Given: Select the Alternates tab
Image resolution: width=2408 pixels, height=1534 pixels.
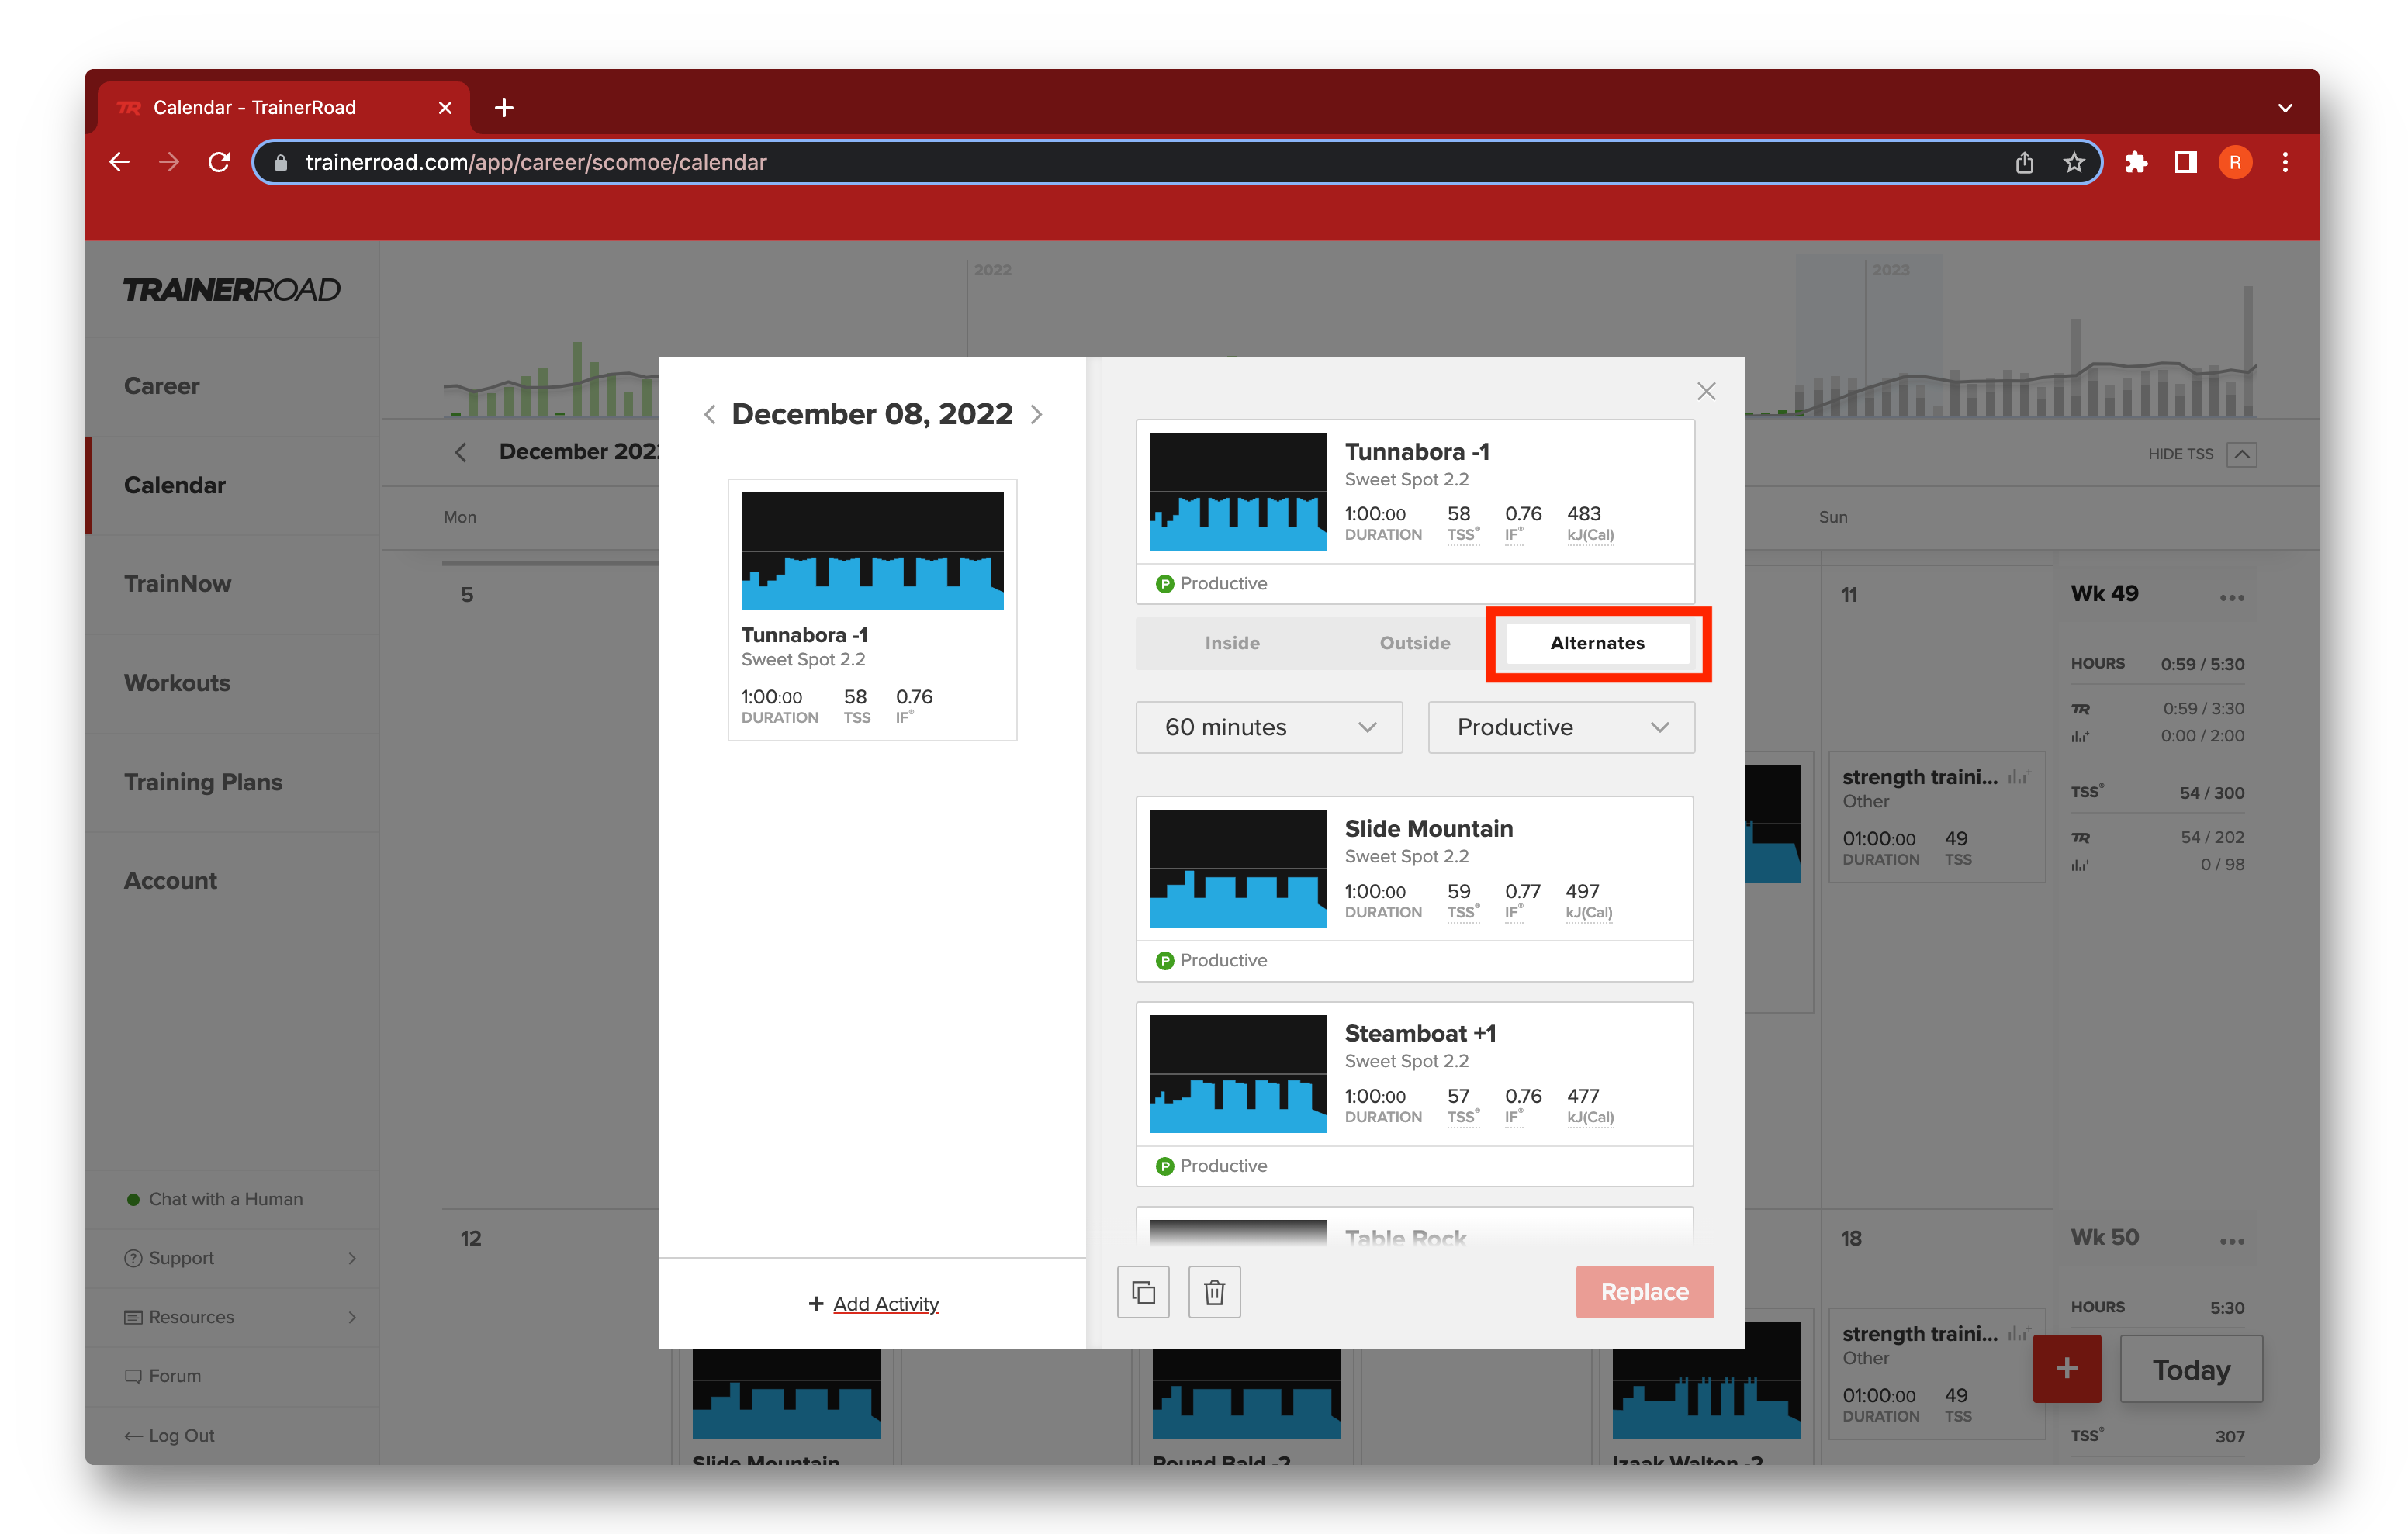Looking at the screenshot, I should 1597,642.
